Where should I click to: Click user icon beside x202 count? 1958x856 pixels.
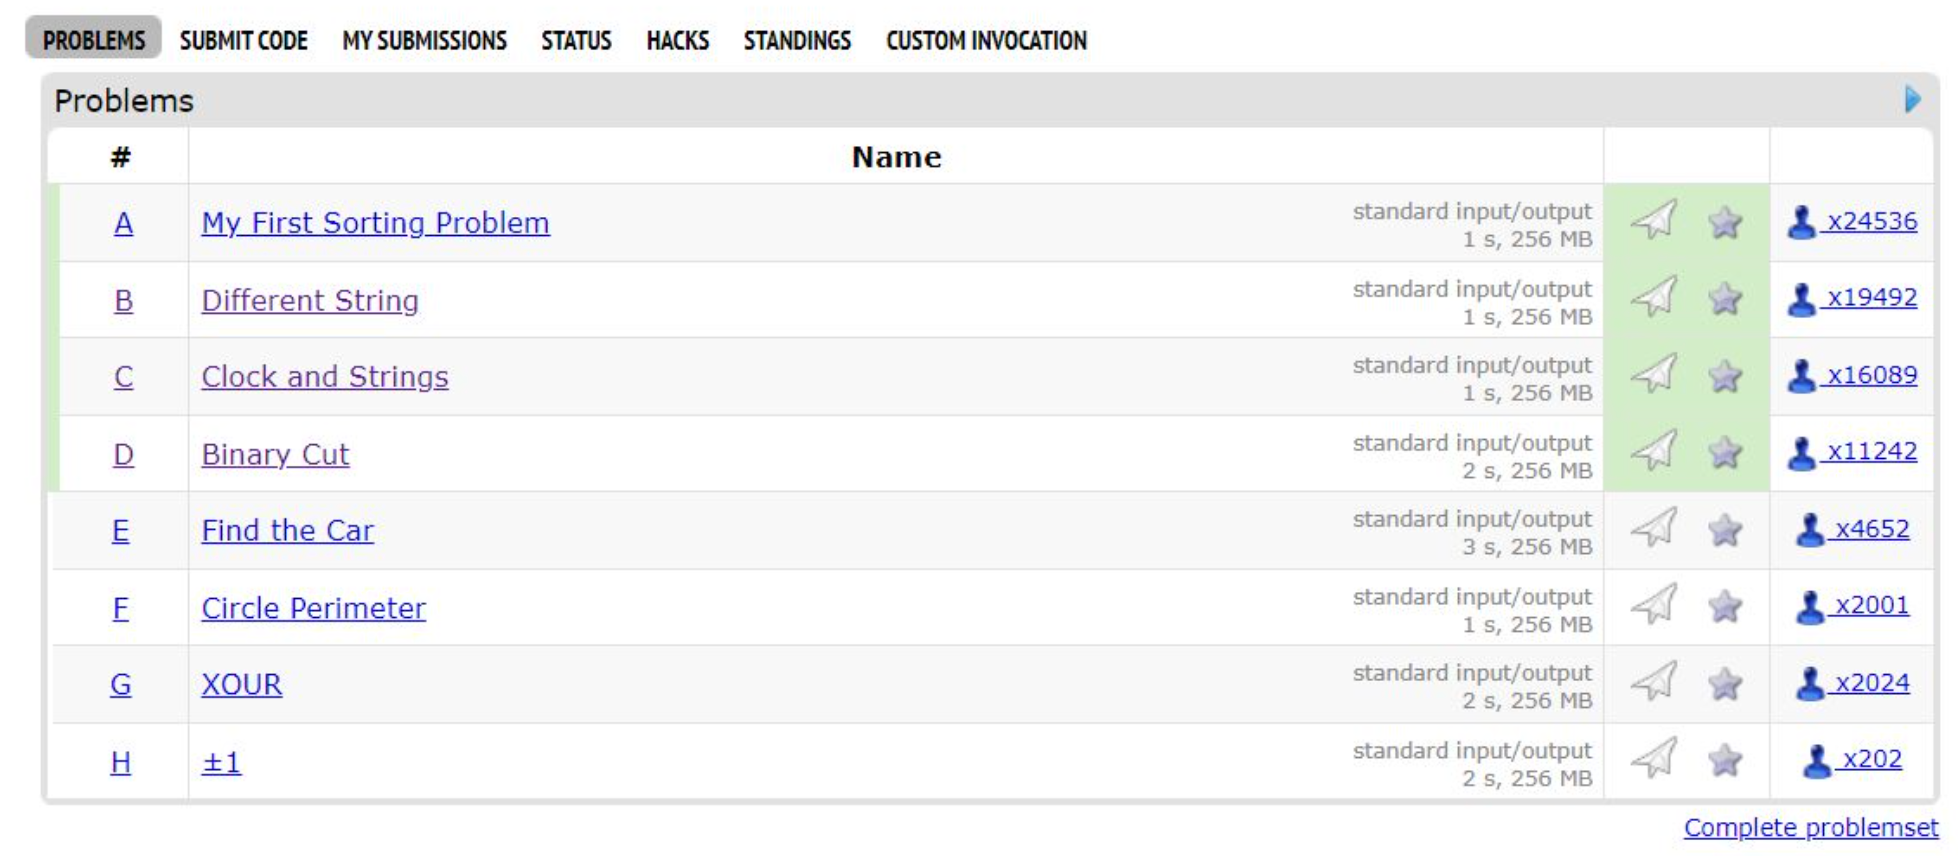pyautogui.click(x=1816, y=760)
